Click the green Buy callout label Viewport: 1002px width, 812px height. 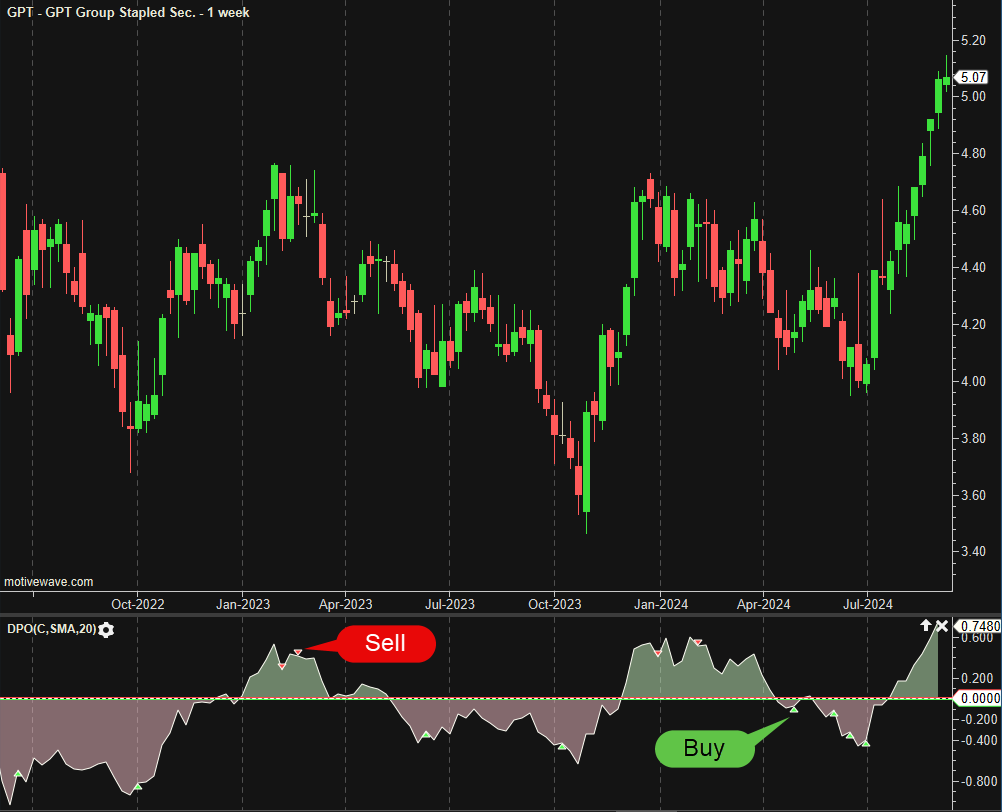(704, 748)
